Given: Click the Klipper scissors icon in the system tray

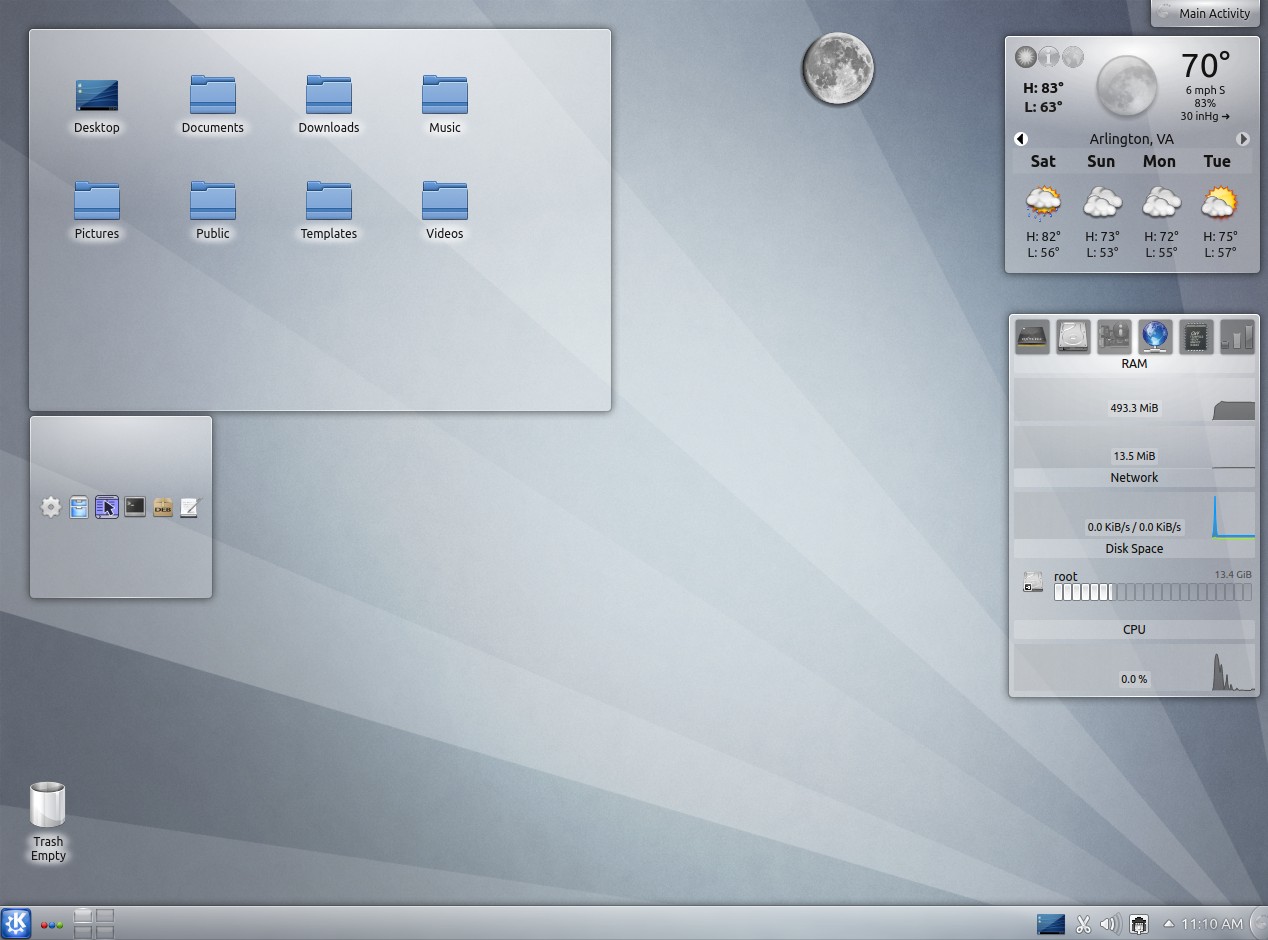Looking at the screenshot, I should pyautogui.click(x=1083, y=923).
